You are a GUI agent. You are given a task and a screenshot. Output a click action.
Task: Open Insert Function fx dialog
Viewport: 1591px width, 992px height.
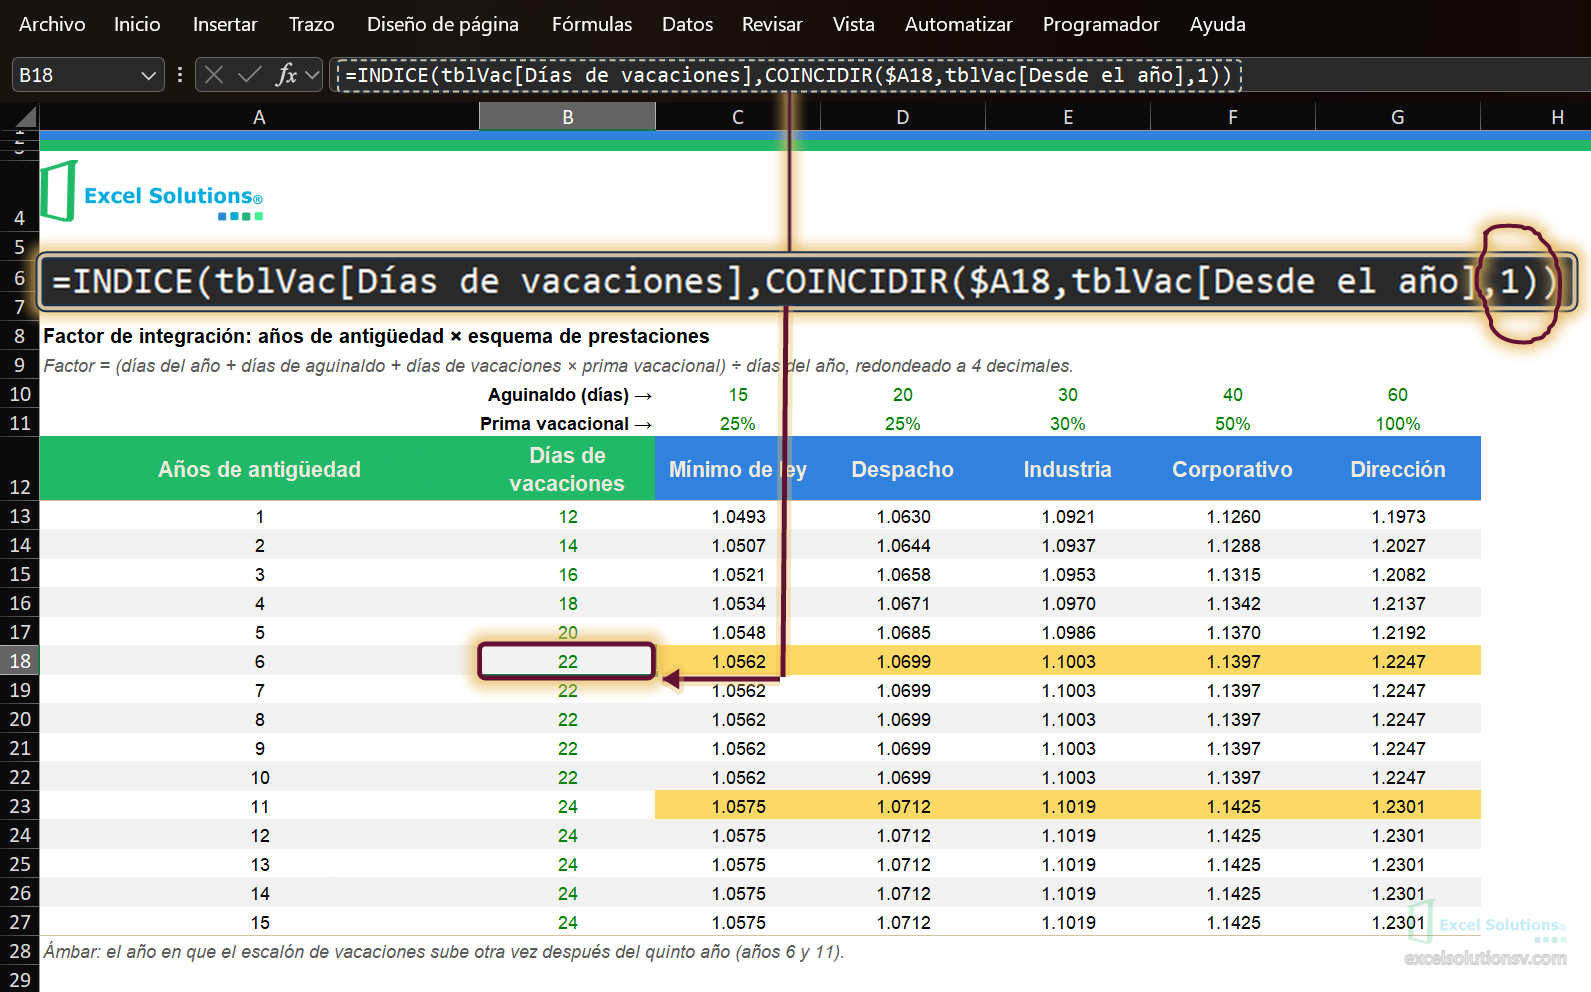(287, 74)
